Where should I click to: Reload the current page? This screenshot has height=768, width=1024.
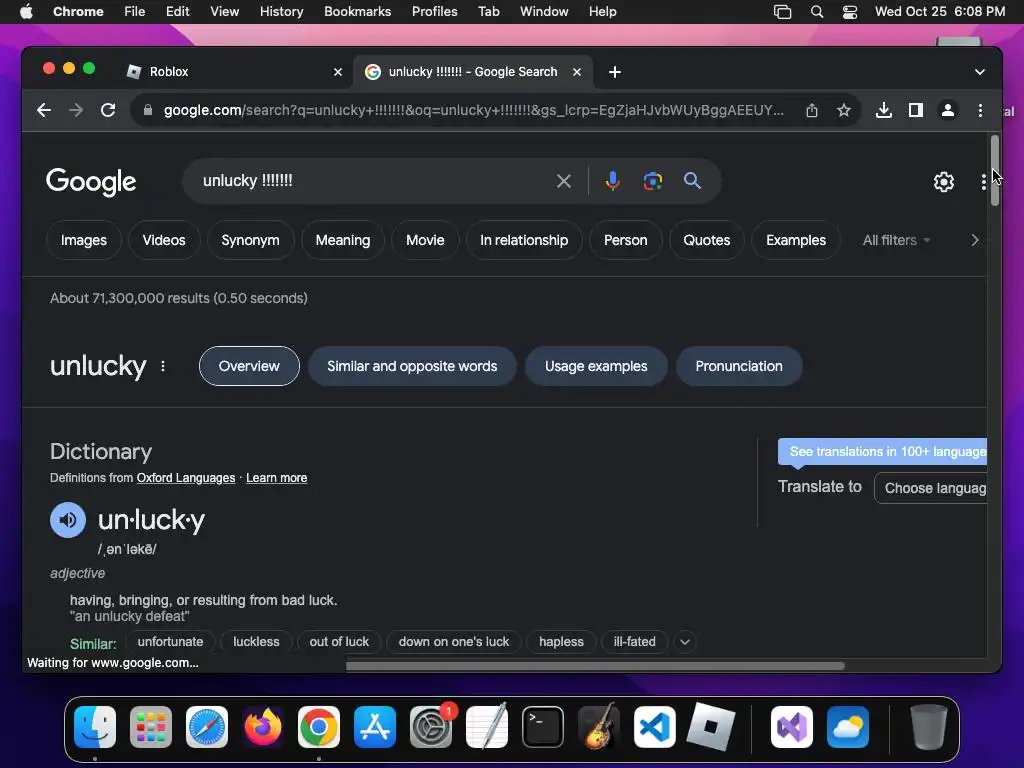108,110
